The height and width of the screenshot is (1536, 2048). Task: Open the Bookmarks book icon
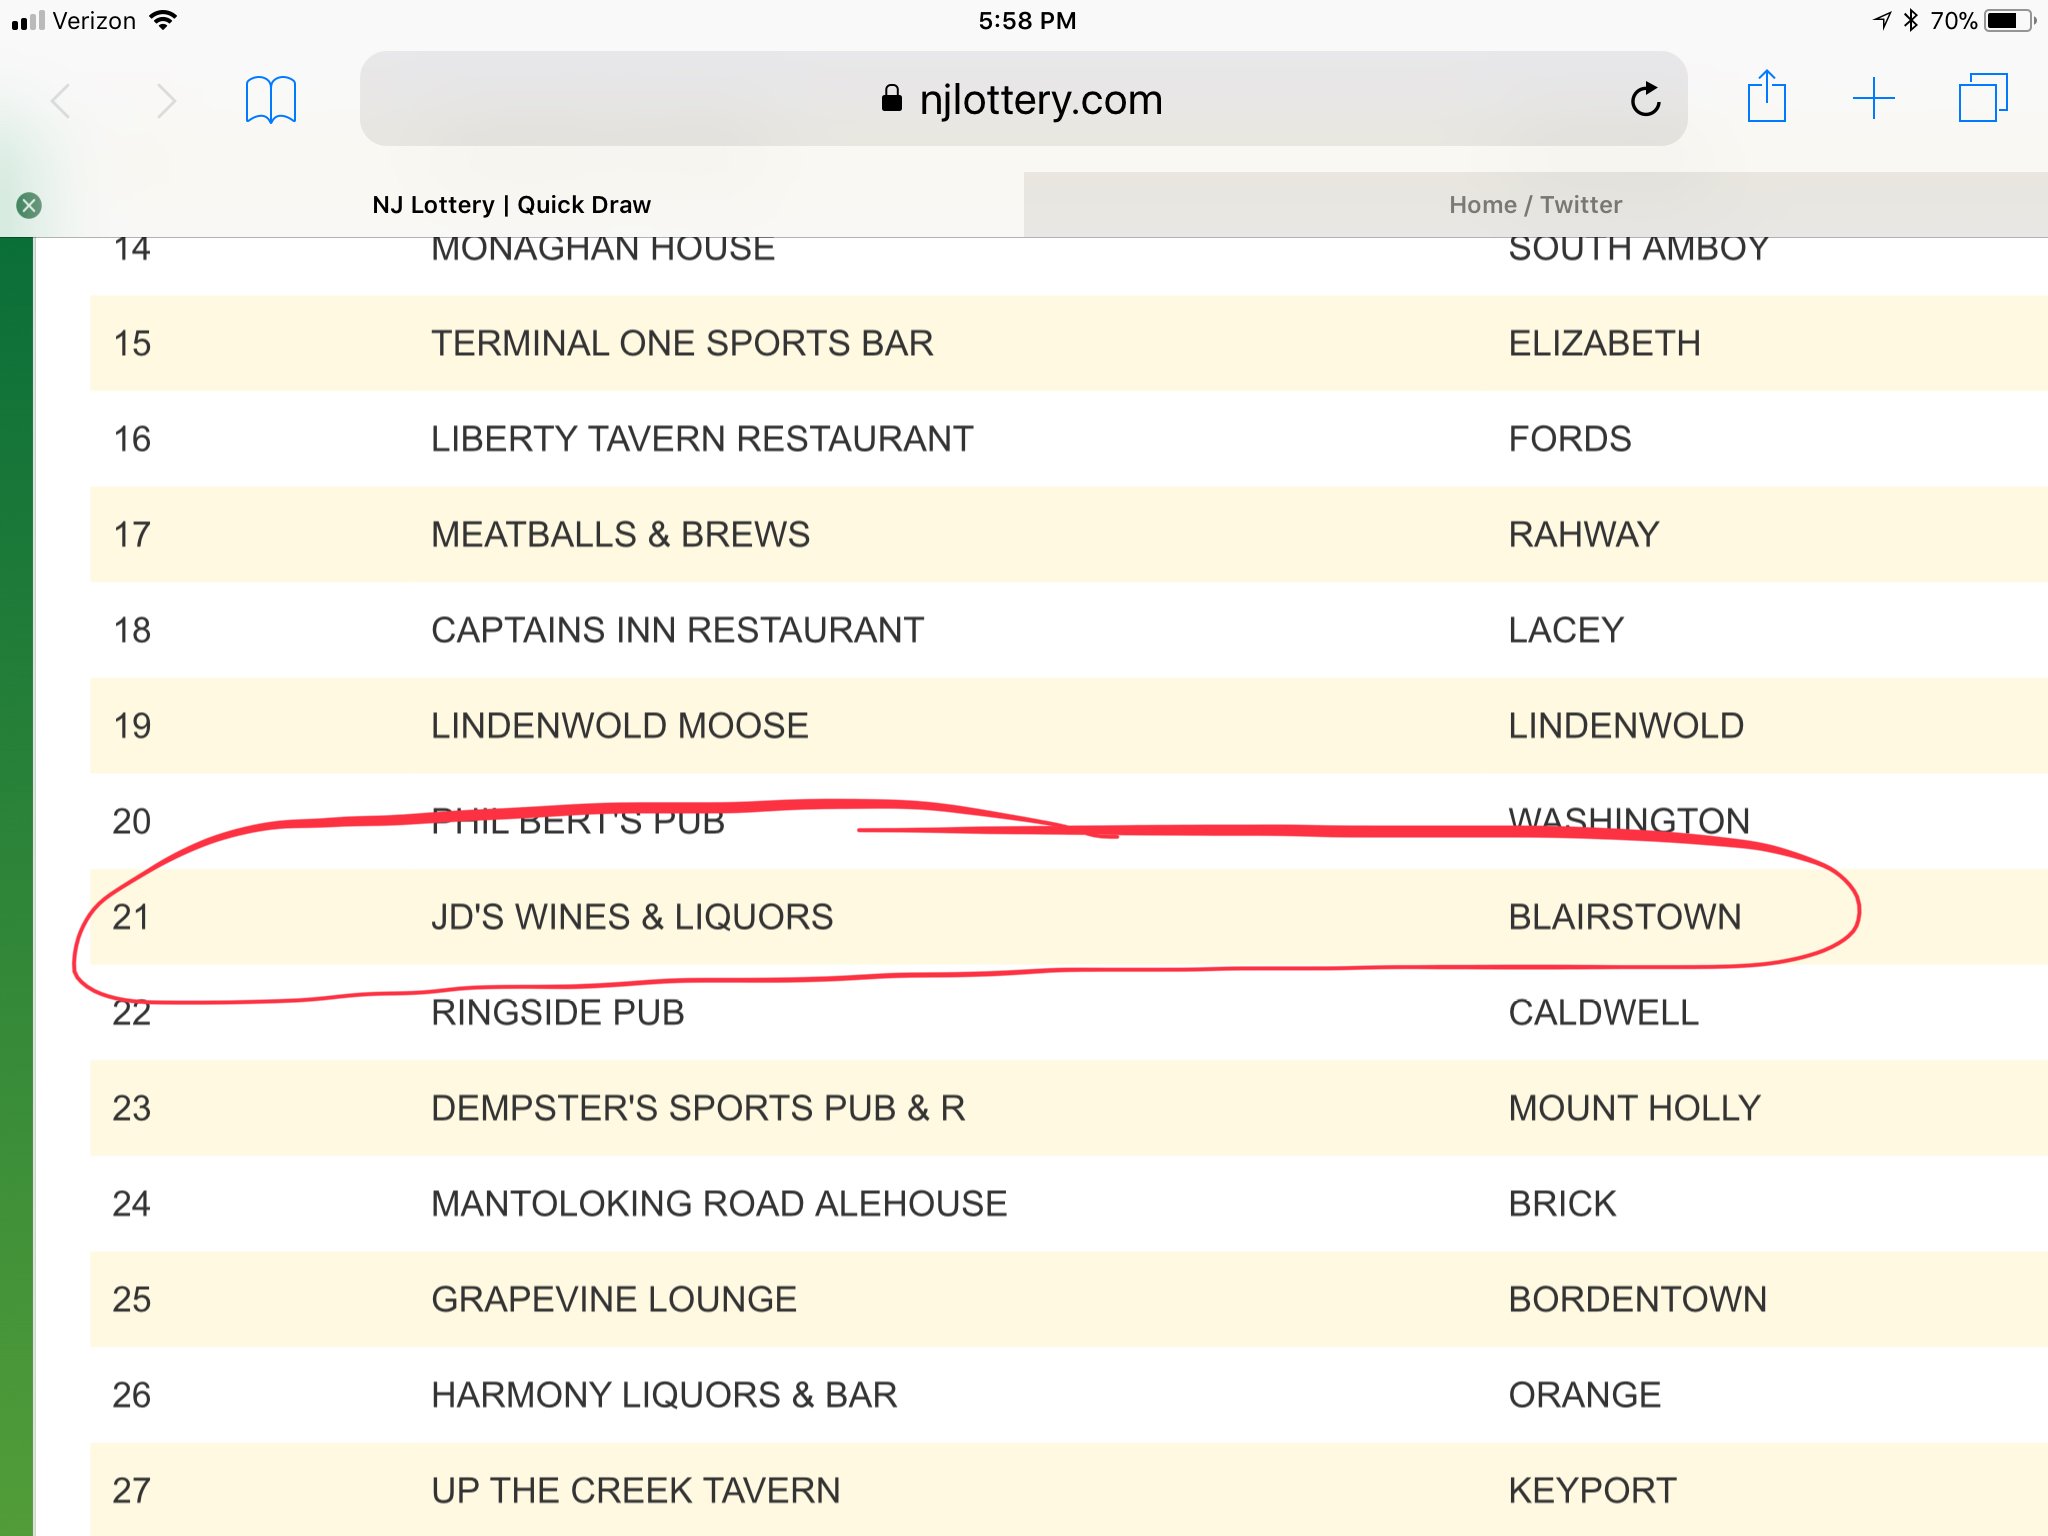coord(271,100)
